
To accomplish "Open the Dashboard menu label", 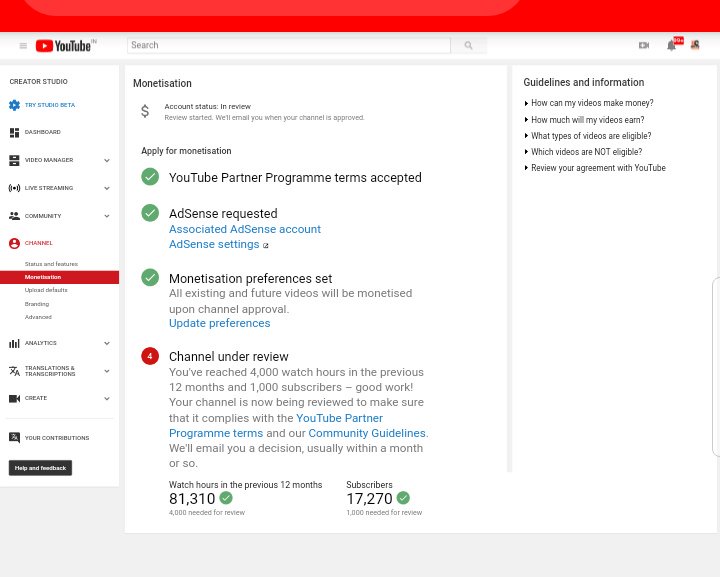I will click(x=43, y=132).
